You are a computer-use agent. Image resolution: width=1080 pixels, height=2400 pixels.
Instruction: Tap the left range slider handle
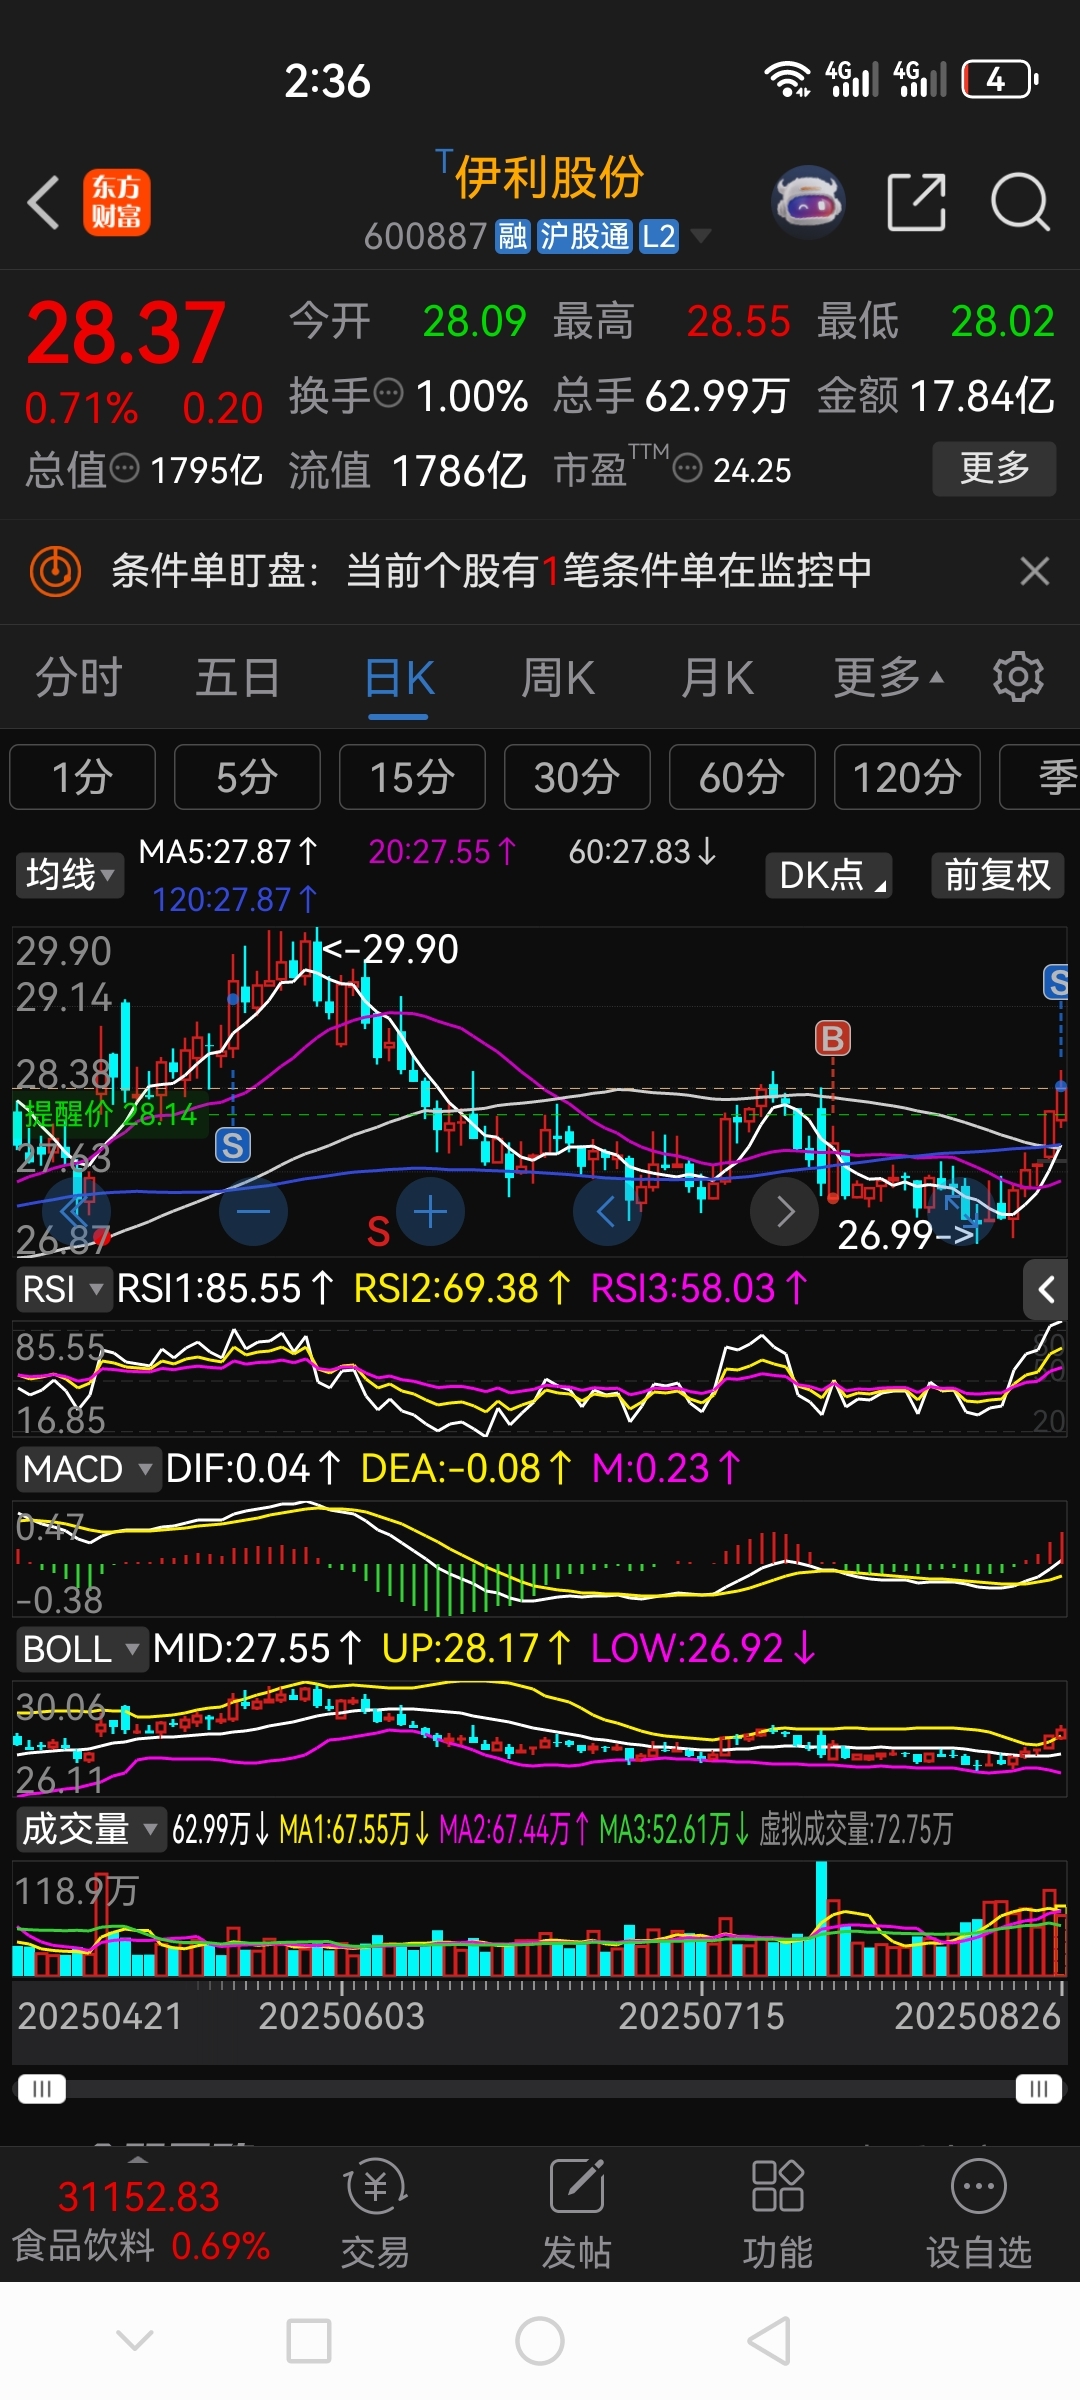coord(41,2089)
